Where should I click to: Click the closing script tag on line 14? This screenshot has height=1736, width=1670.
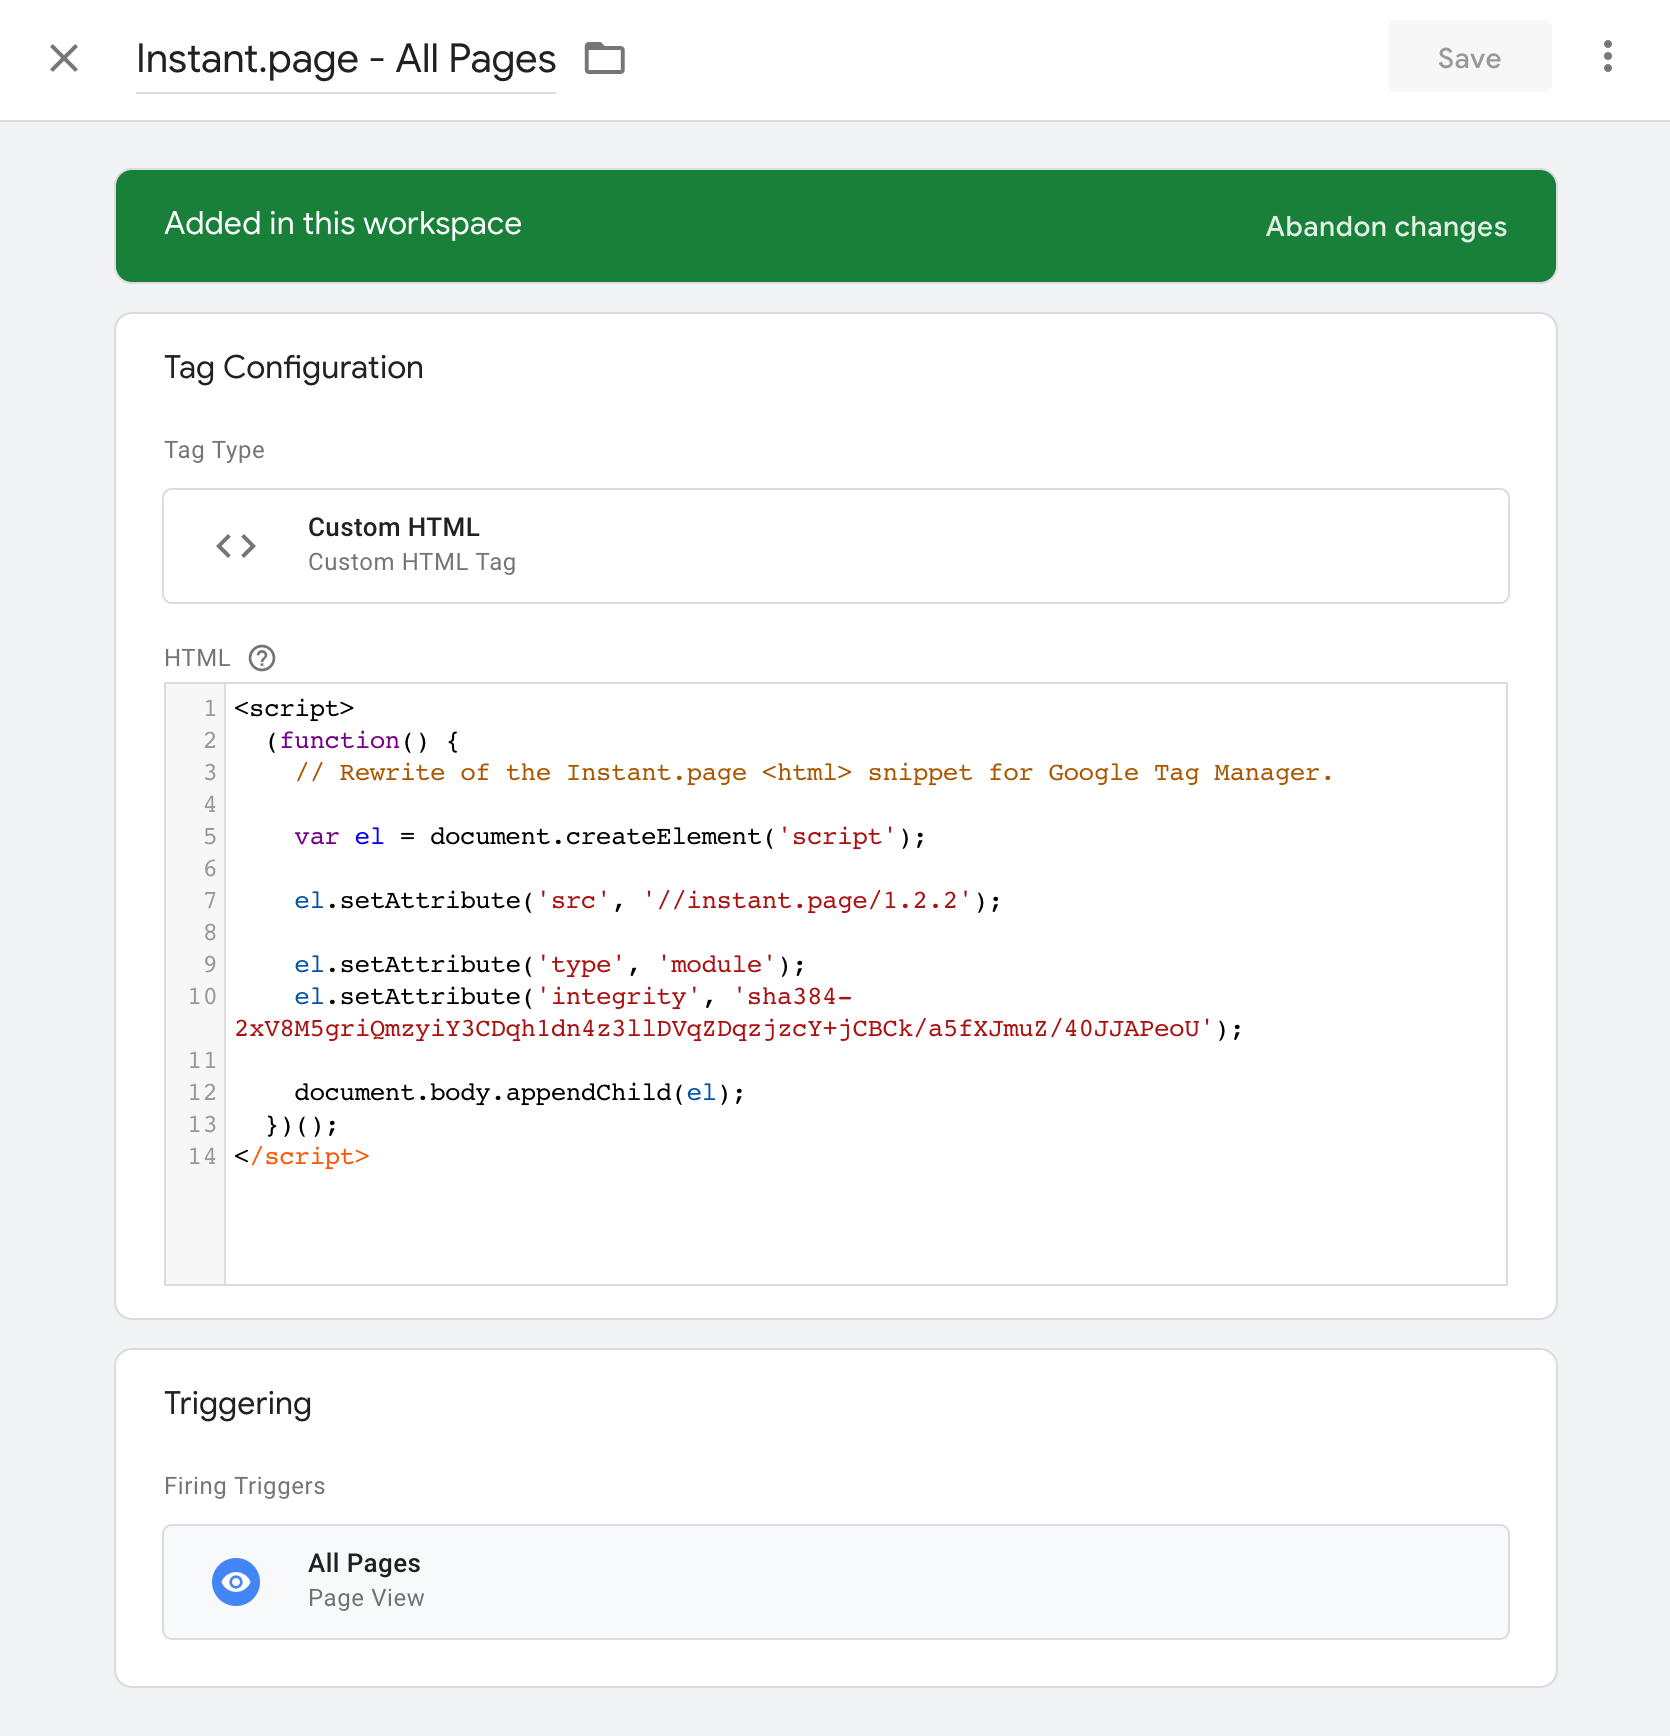pyautogui.click(x=302, y=1157)
